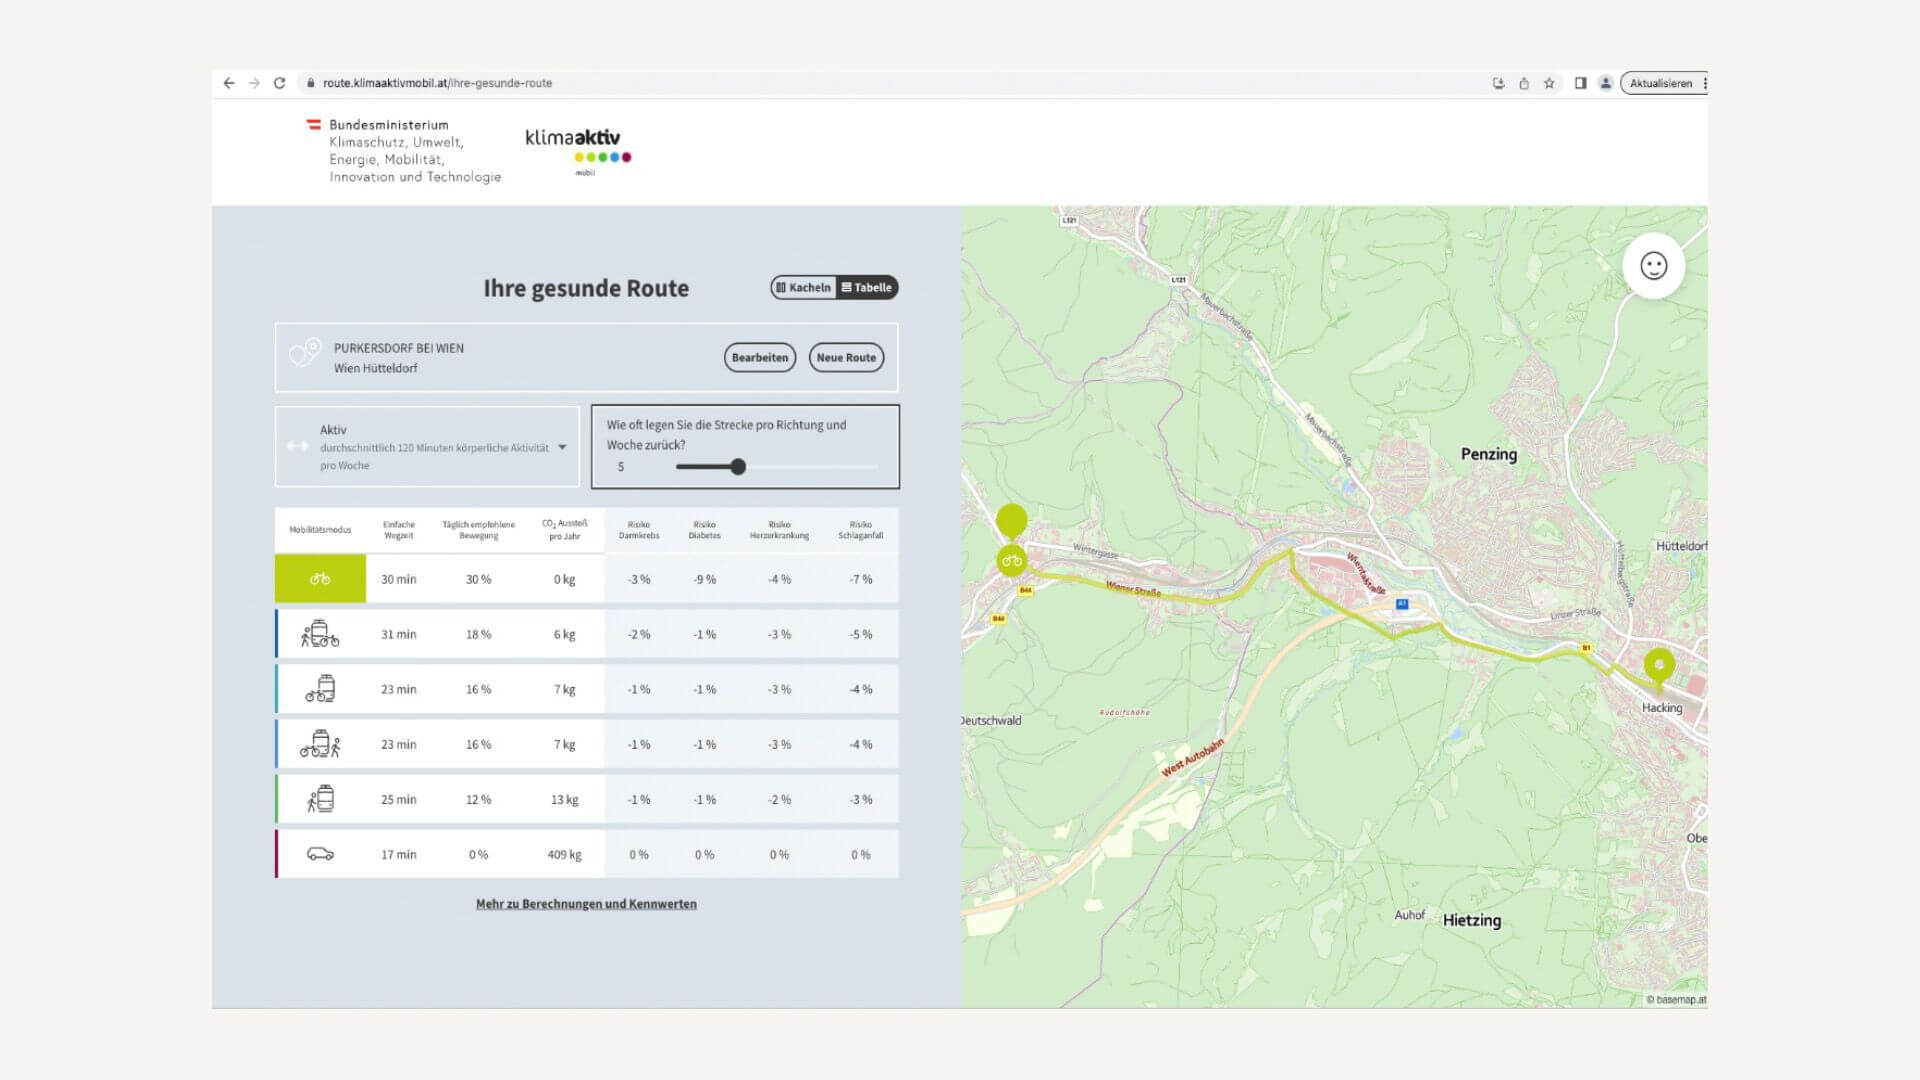Click the smiley feedback button on the map
Image resolution: width=1920 pixels, height=1080 pixels.
1653,266
